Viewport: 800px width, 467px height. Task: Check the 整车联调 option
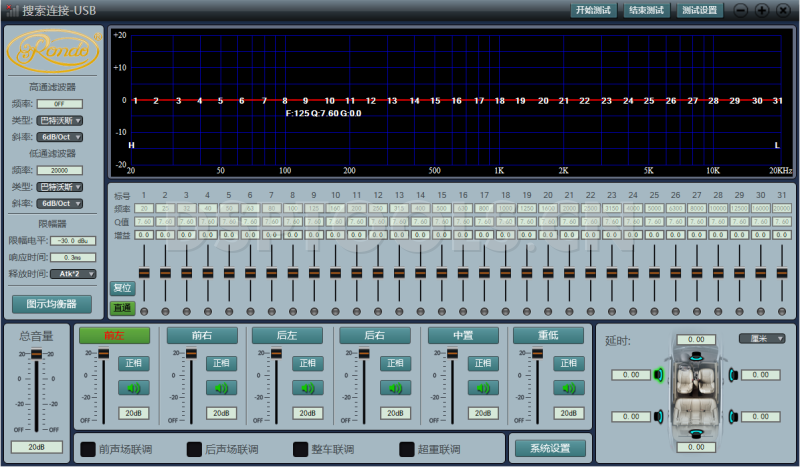tap(301, 449)
